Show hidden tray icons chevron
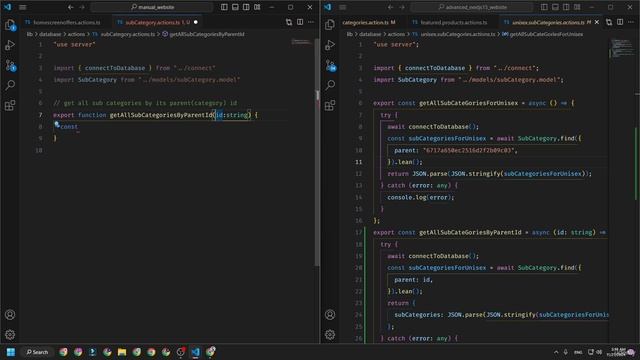The image size is (640, 360). pos(556,352)
